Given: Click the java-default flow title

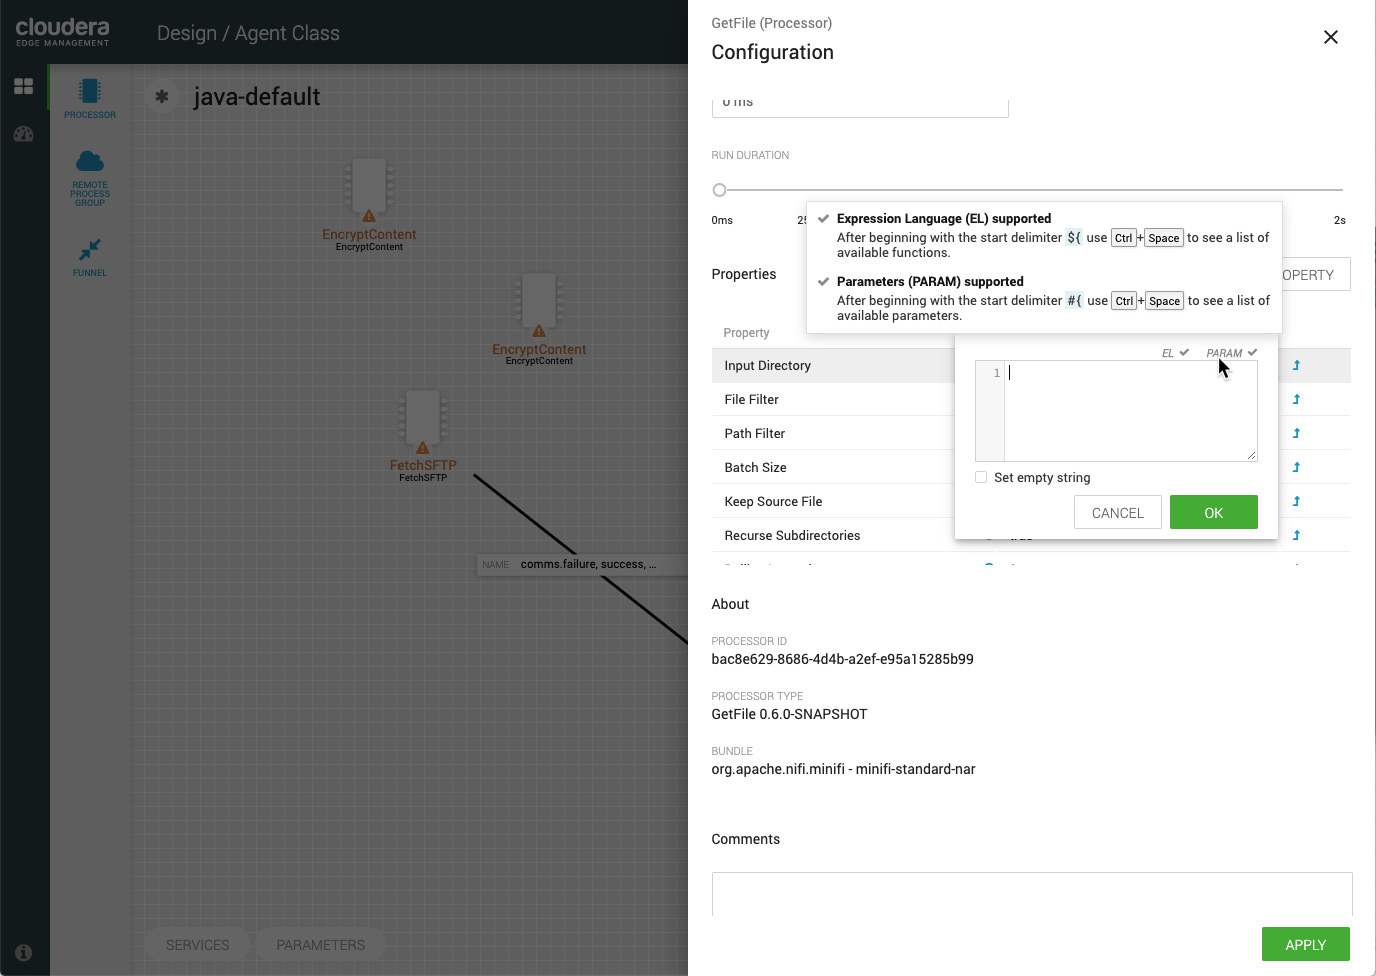Looking at the screenshot, I should click(x=257, y=97).
